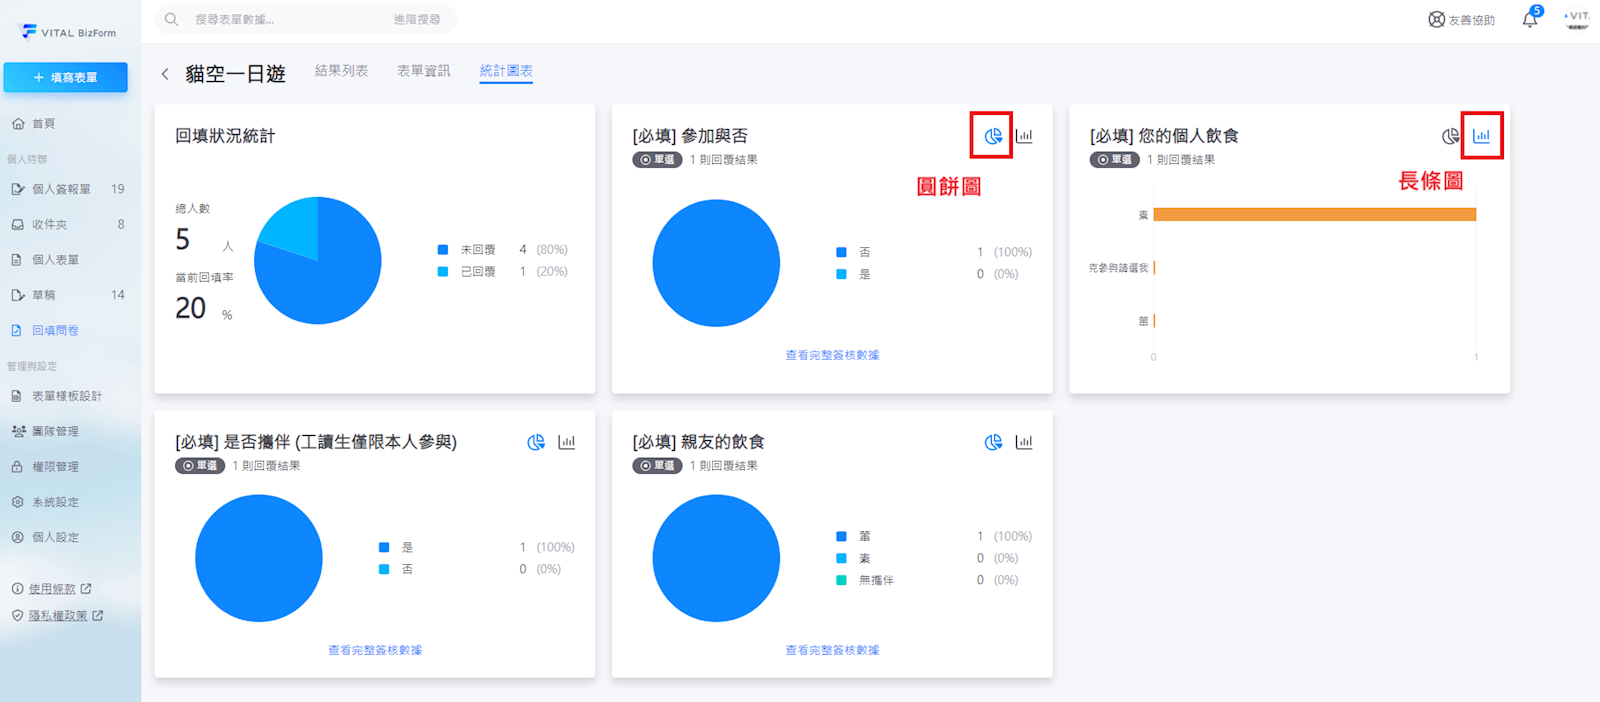Open 個人簽報單 in the sidebar
This screenshot has width=1600, height=702.
tap(61, 189)
